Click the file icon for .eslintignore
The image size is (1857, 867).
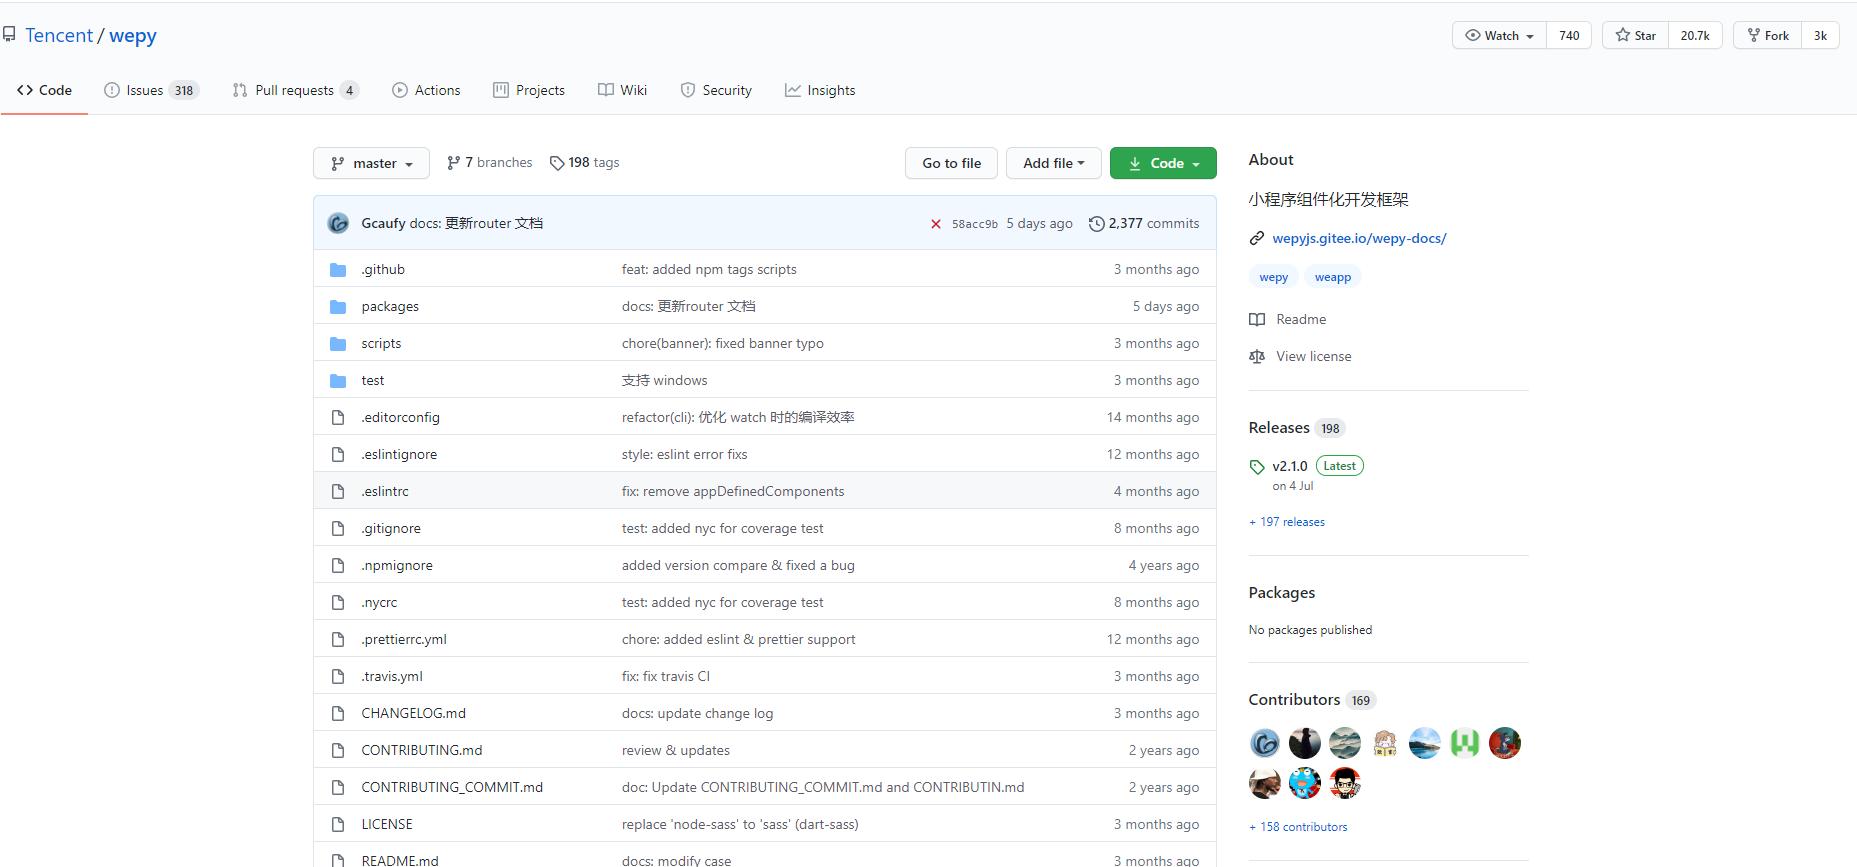click(x=338, y=454)
